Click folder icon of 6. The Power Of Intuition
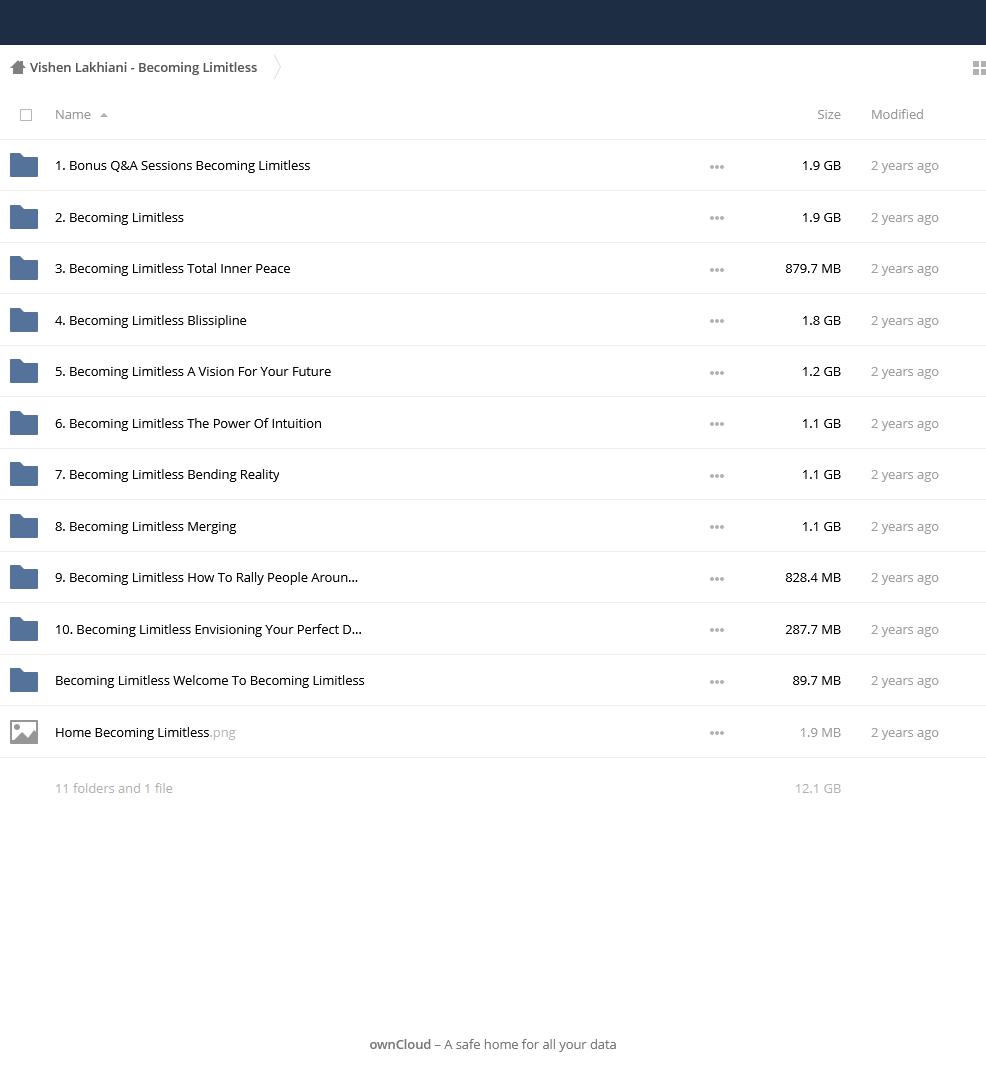The width and height of the screenshot is (986, 1074). click(x=24, y=423)
